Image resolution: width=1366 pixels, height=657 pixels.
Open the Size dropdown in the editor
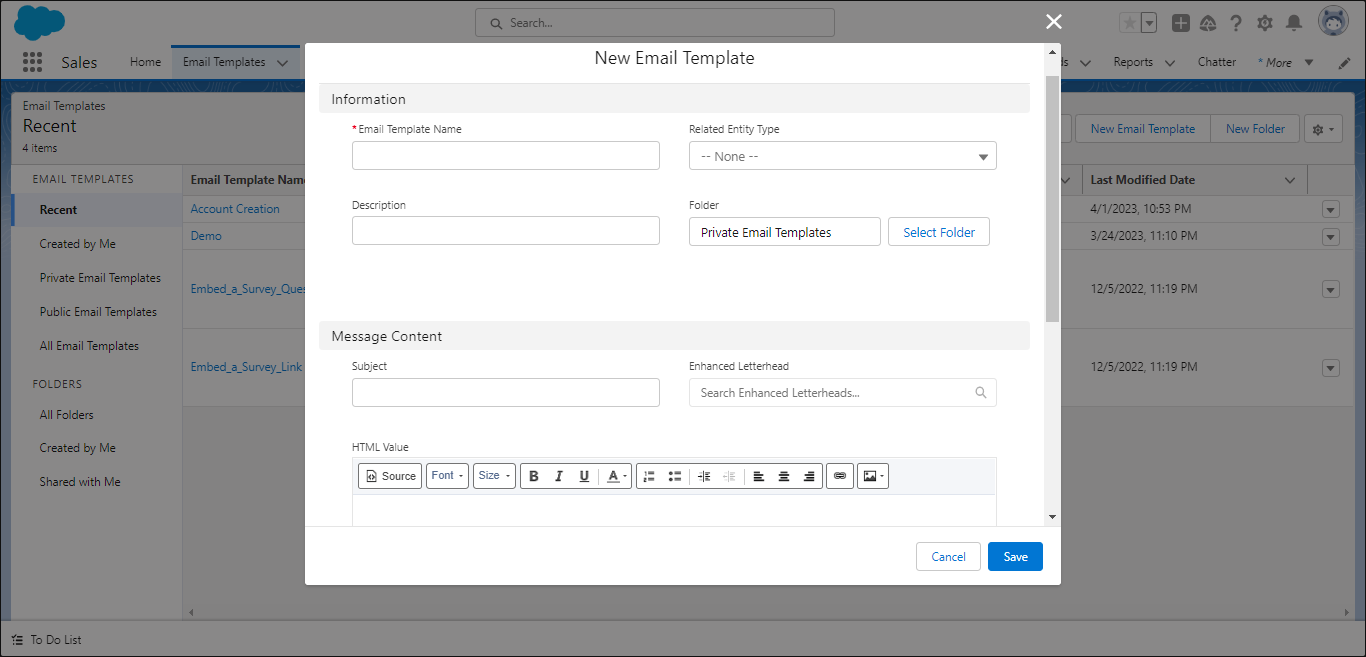click(x=494, y=475)
